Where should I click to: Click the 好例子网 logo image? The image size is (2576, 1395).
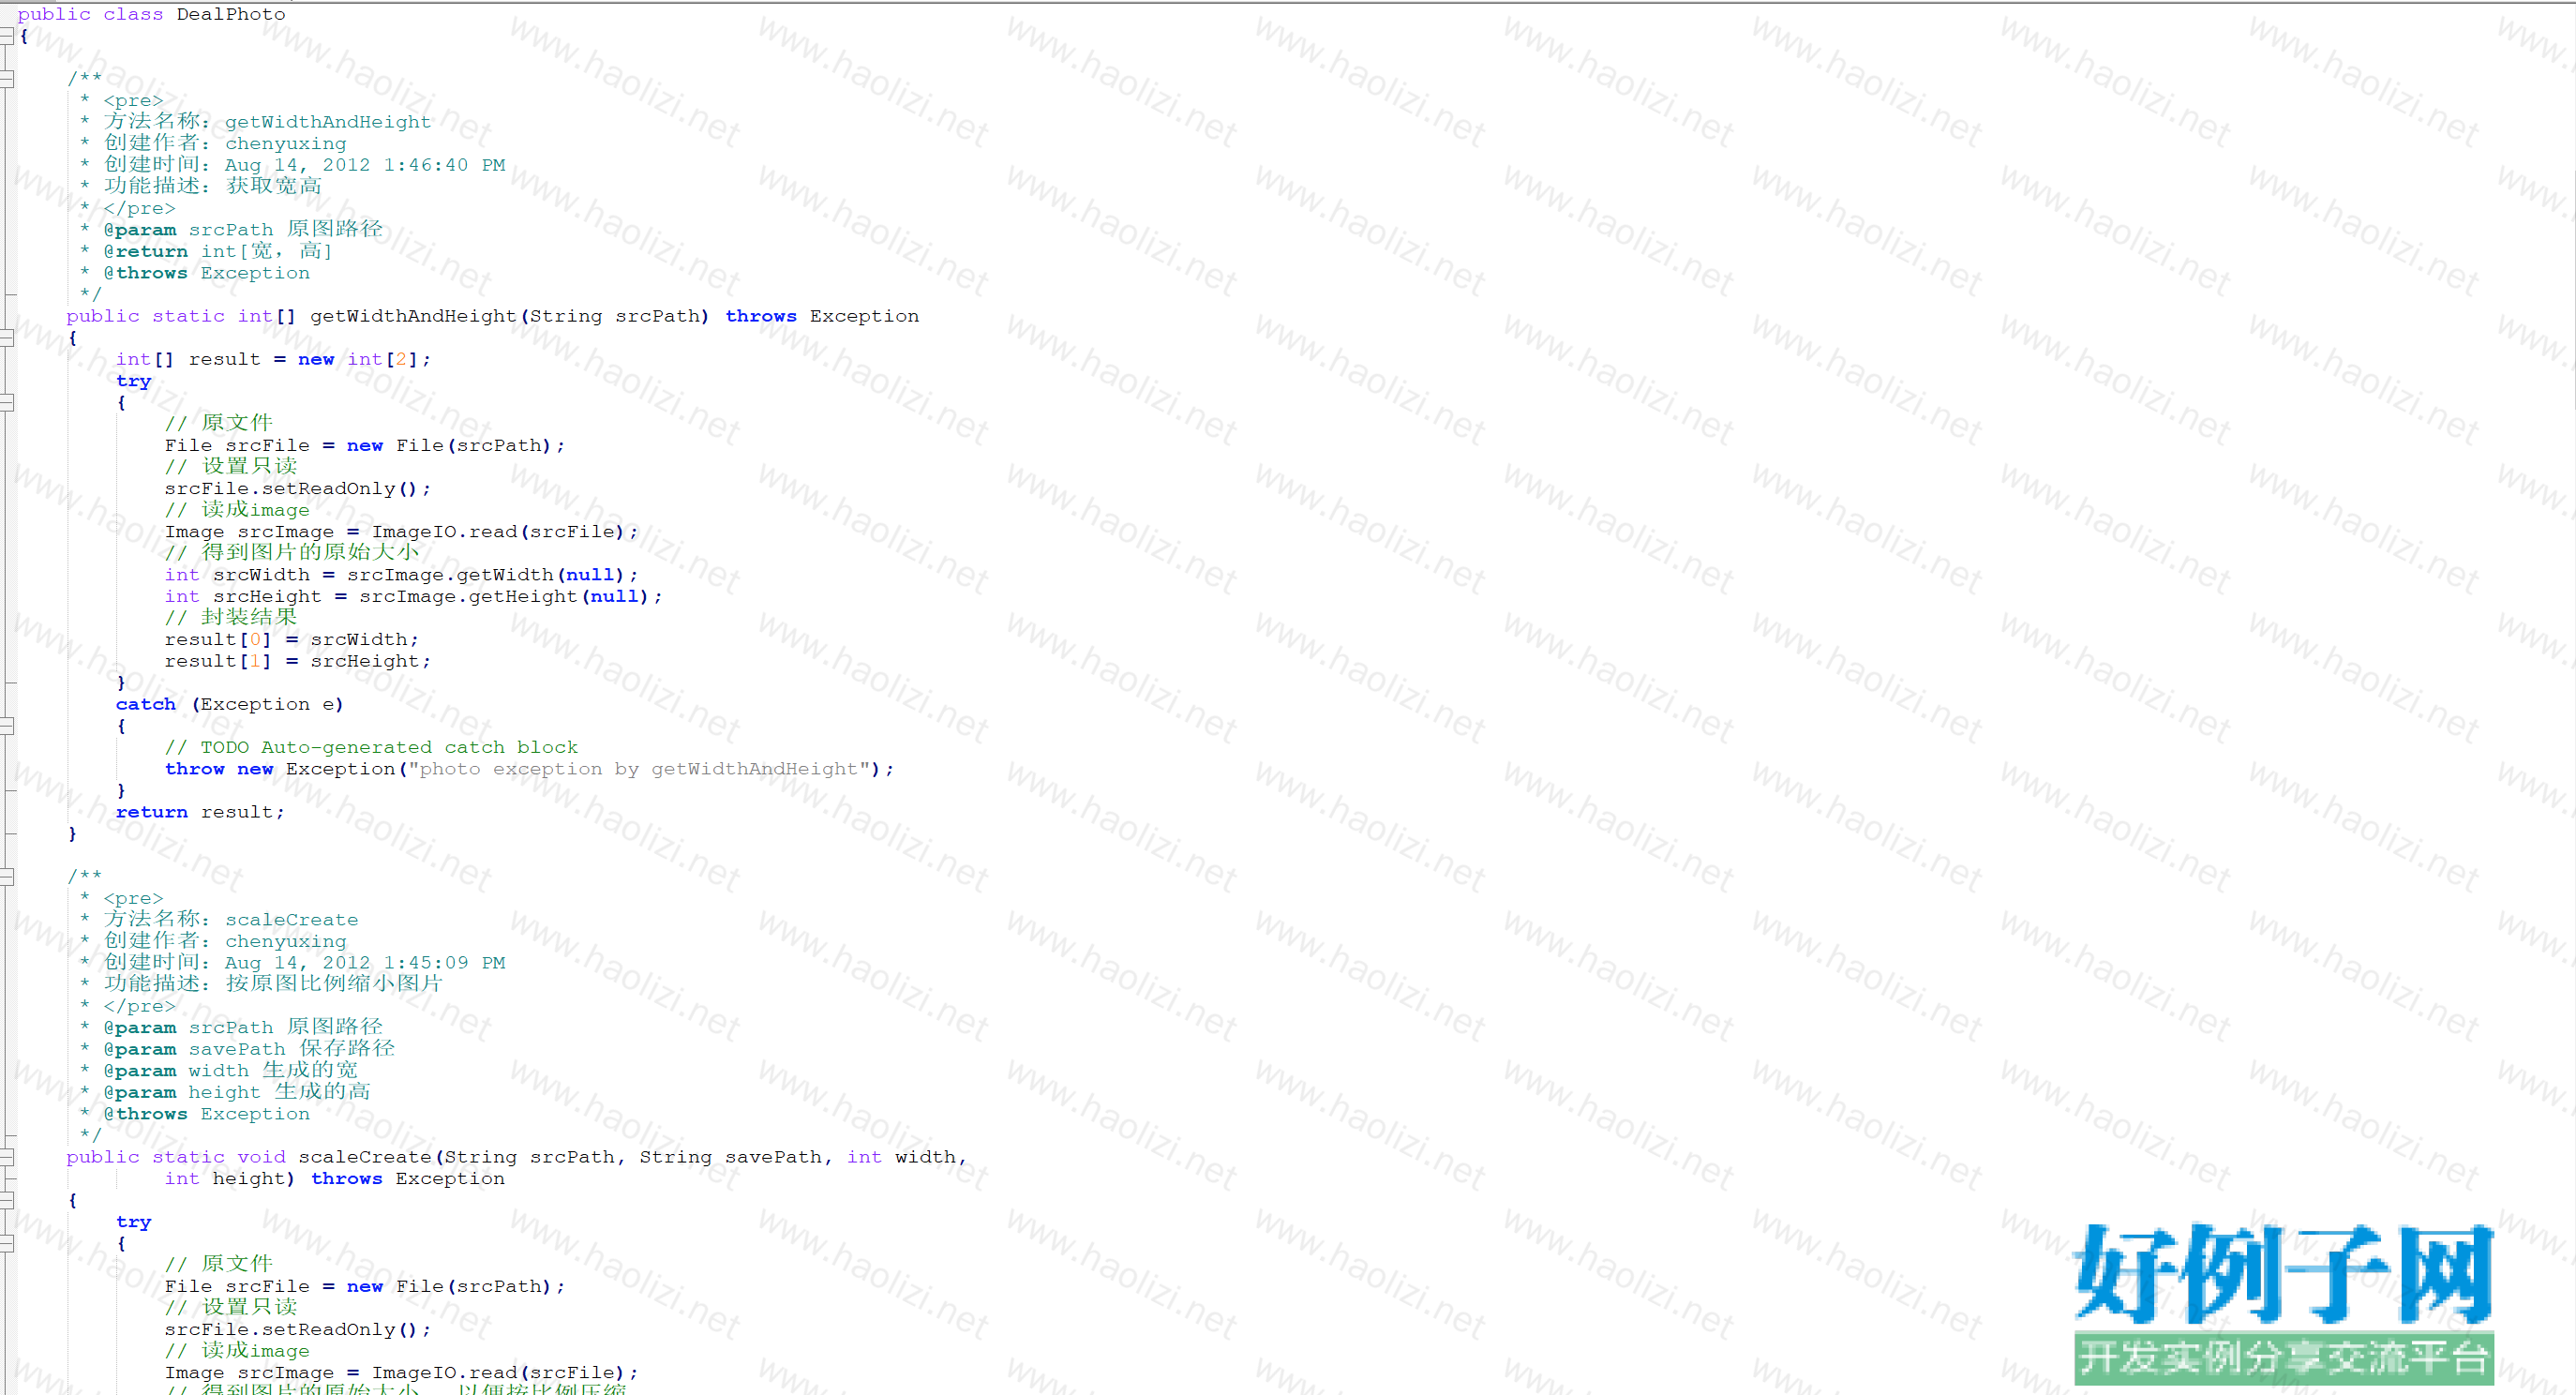pos(2282,1273)
